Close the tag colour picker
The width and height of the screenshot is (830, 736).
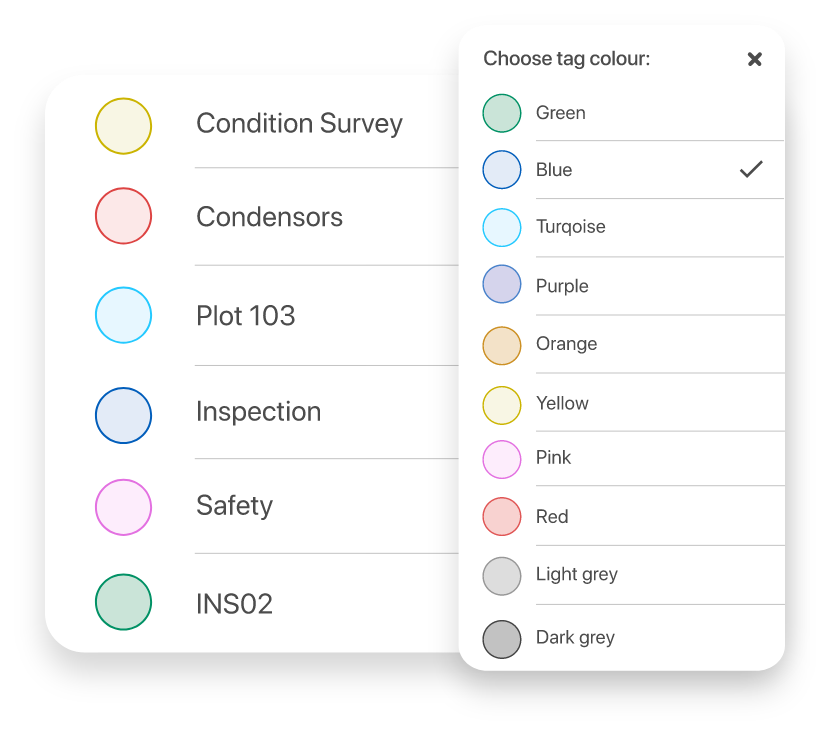tap(755, 59)
